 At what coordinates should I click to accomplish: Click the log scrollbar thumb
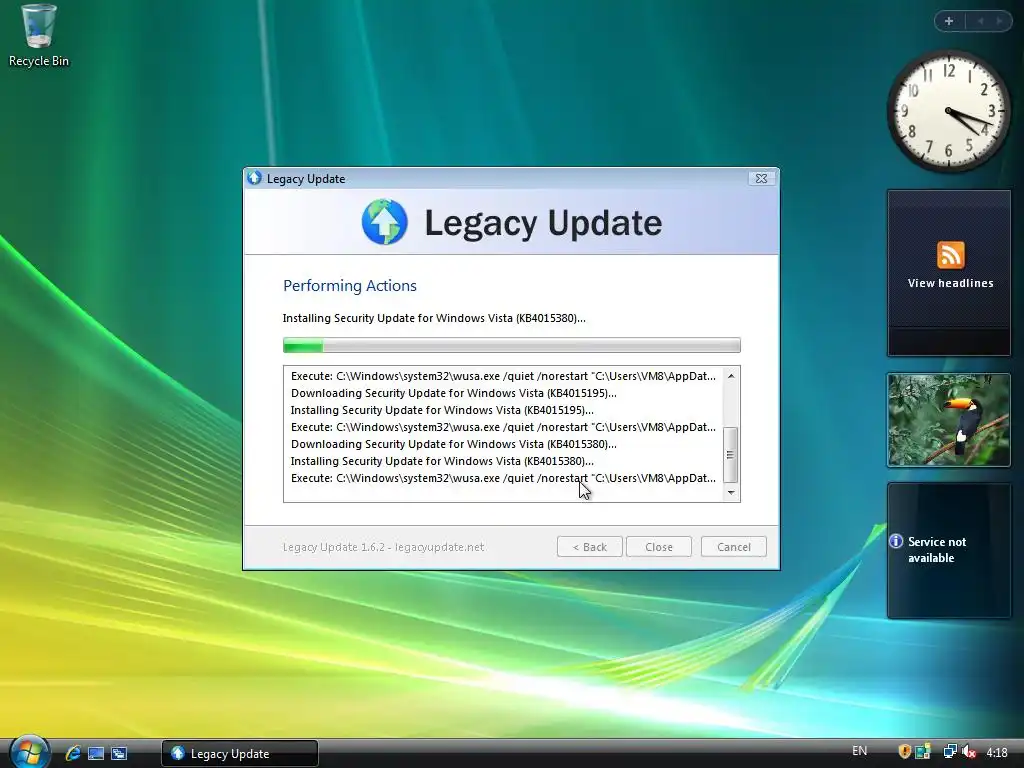(731, 455)
